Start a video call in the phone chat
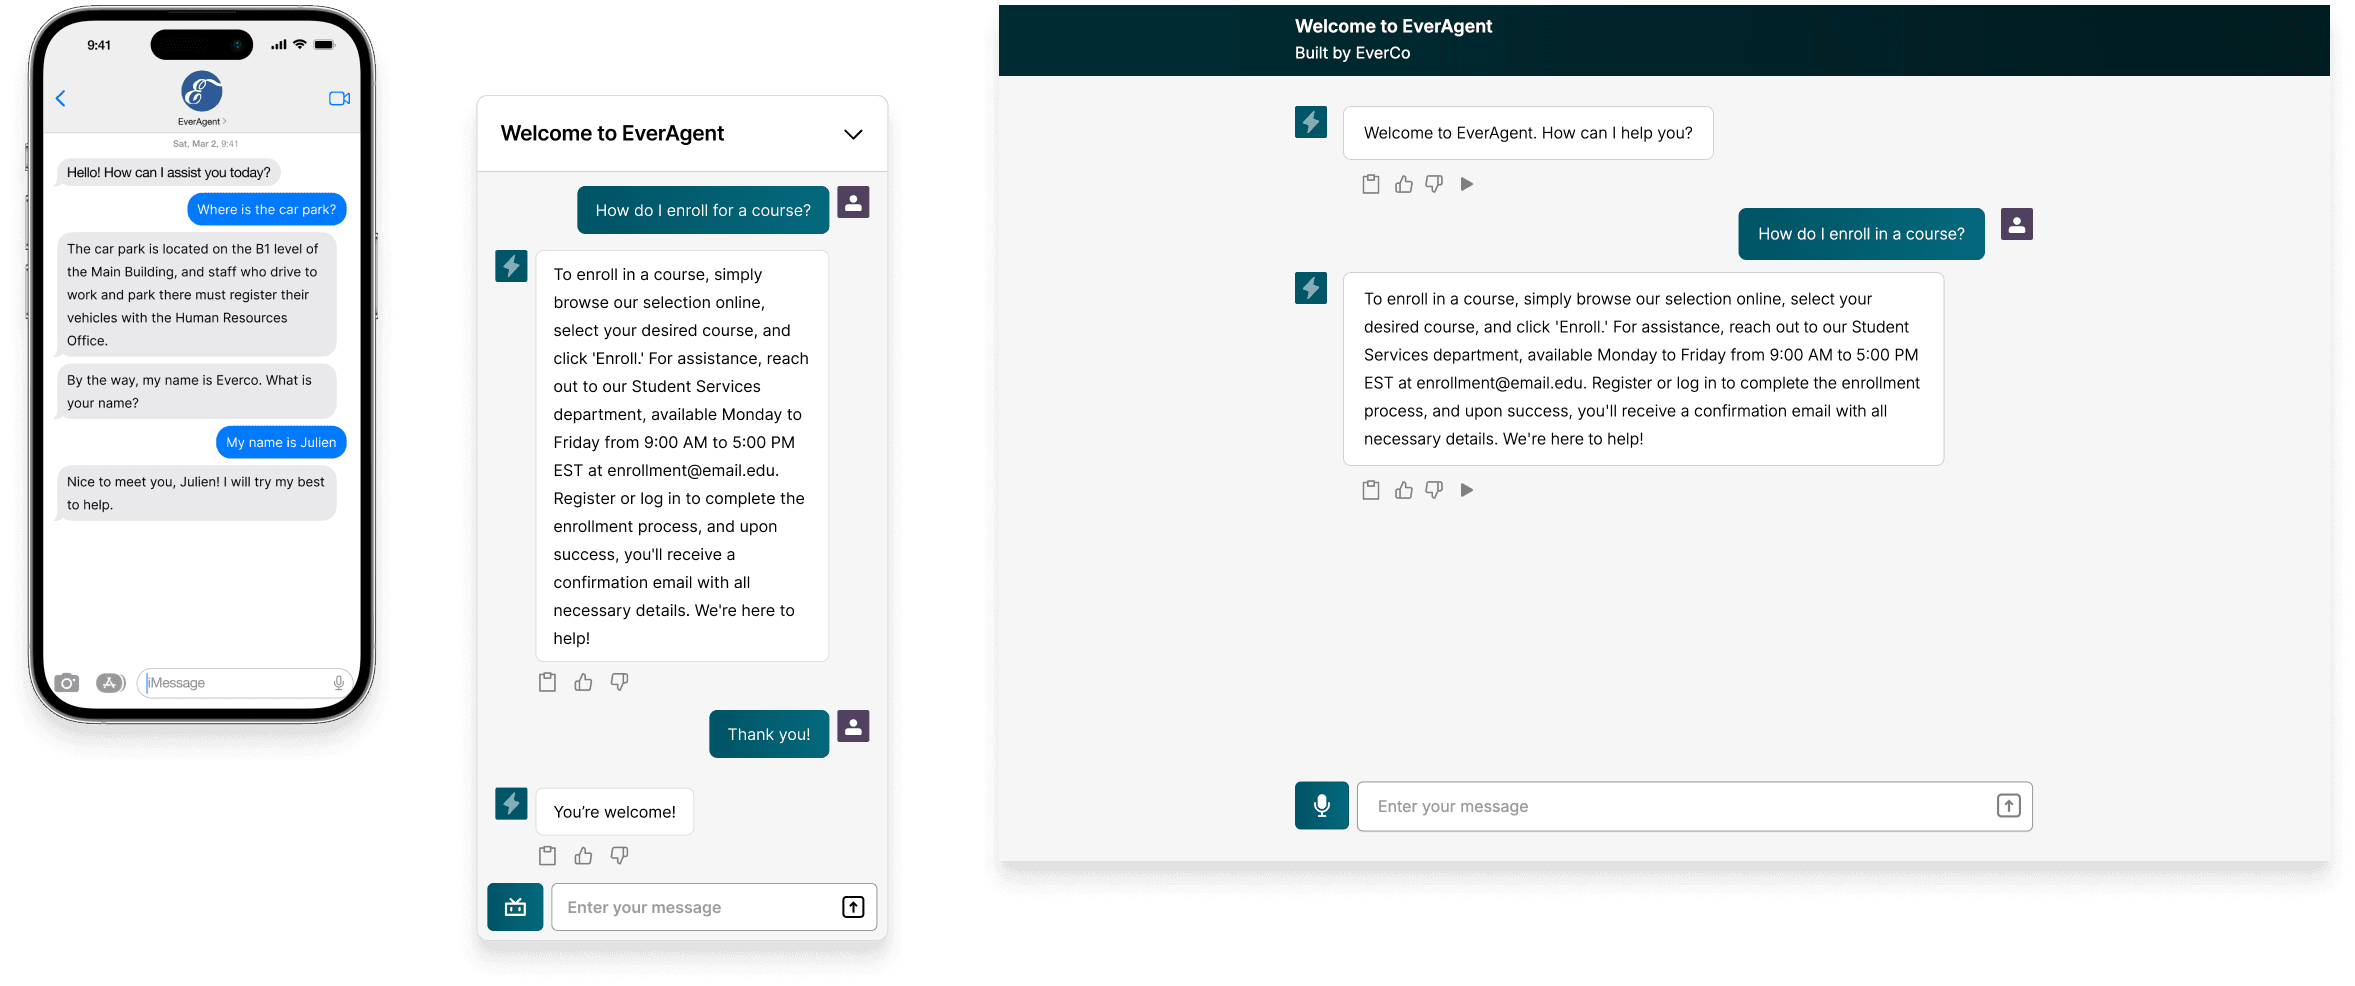 [x=339, y=98]
